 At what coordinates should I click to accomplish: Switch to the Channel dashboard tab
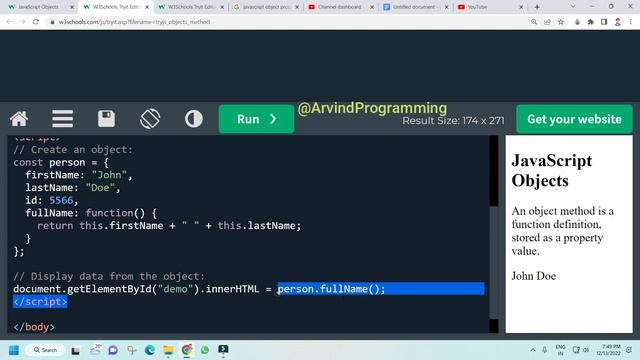(x=340, y=7)
